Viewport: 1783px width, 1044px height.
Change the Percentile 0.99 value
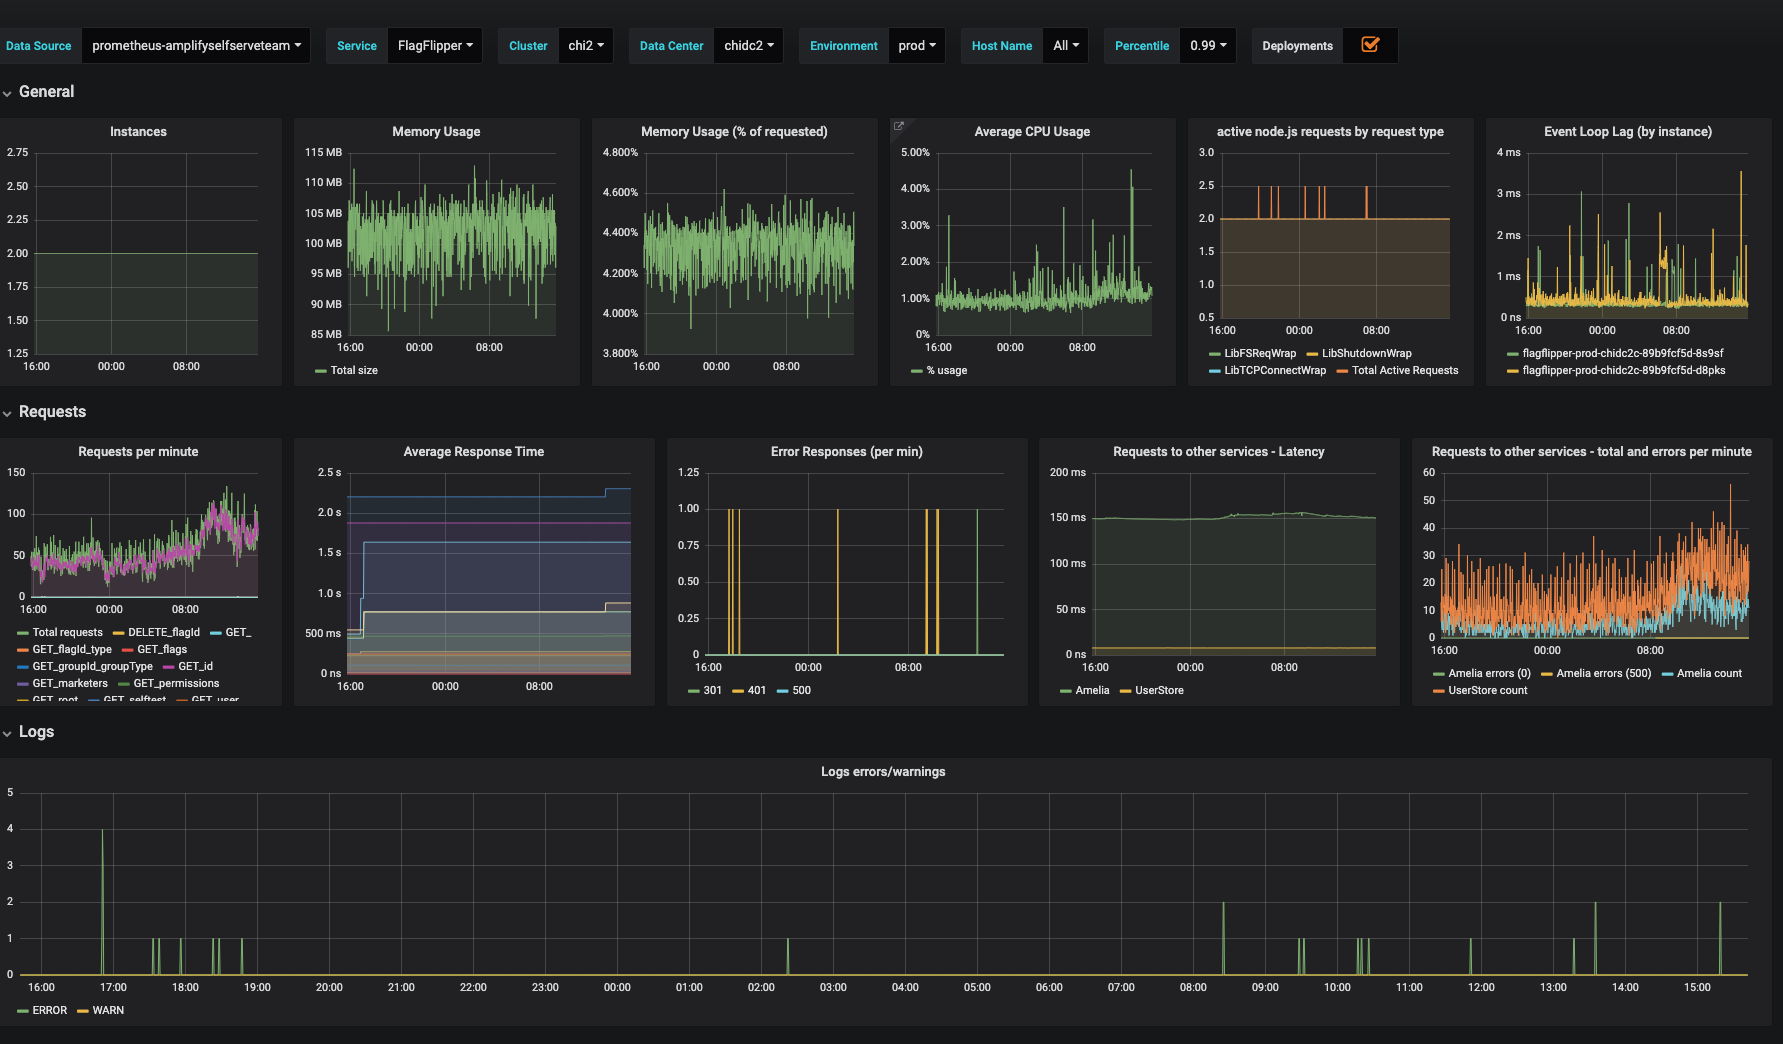[1208, 46]
